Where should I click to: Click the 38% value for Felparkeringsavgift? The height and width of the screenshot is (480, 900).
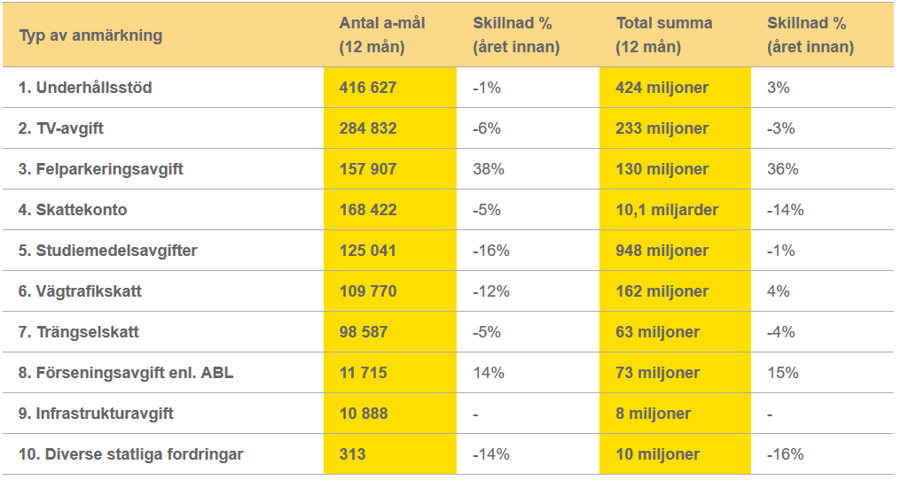[x=488, y=170]
